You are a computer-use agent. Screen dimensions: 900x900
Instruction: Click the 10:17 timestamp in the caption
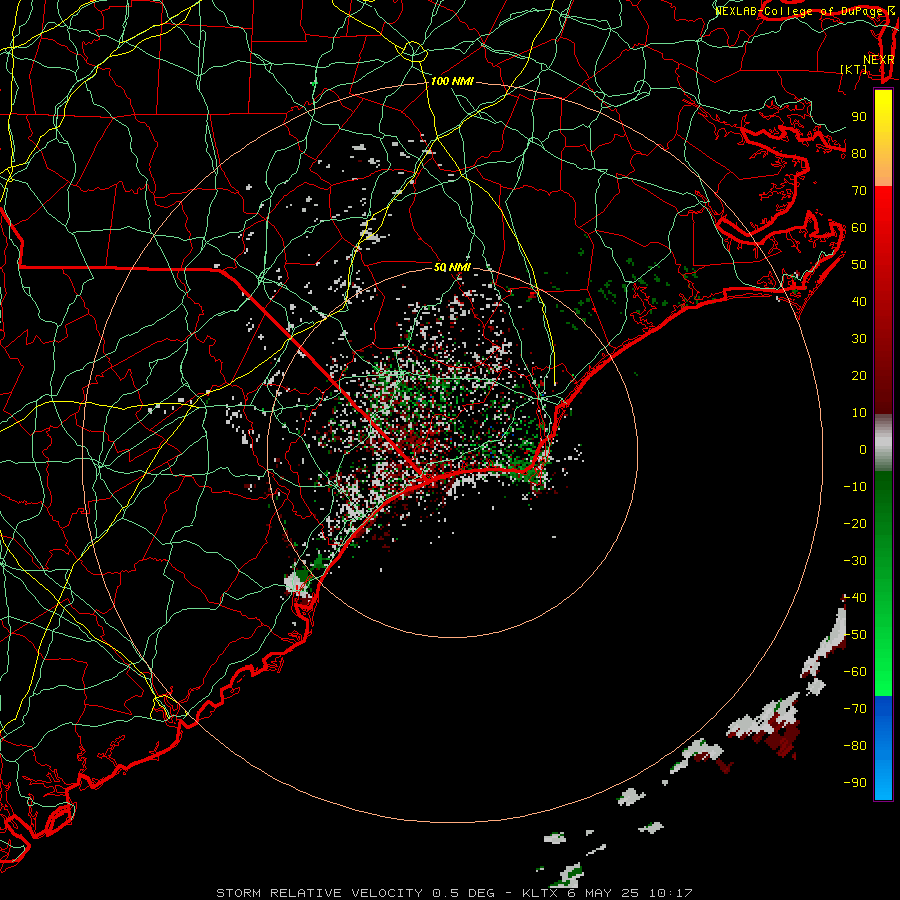point(670,893)
